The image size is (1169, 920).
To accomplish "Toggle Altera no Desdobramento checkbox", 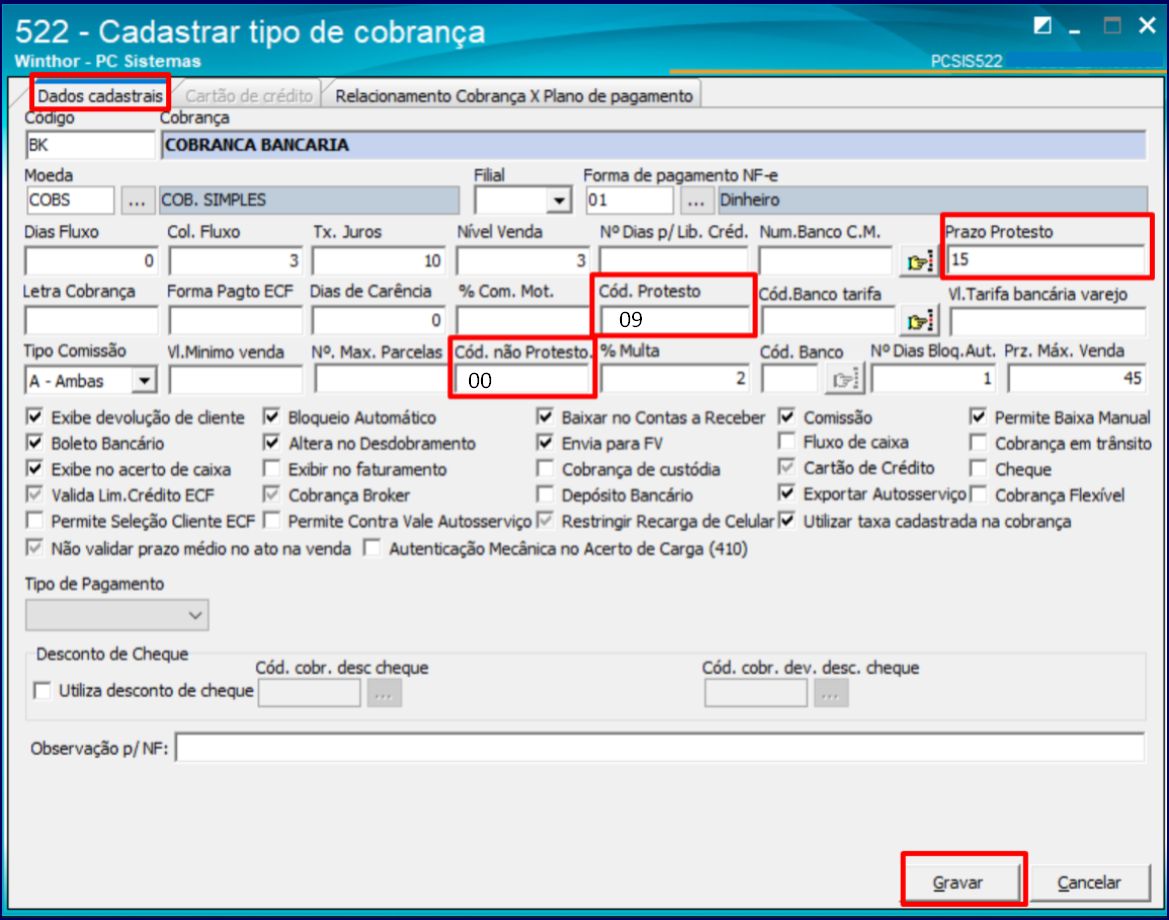I will pyautogui.click(x=272, y=443).
